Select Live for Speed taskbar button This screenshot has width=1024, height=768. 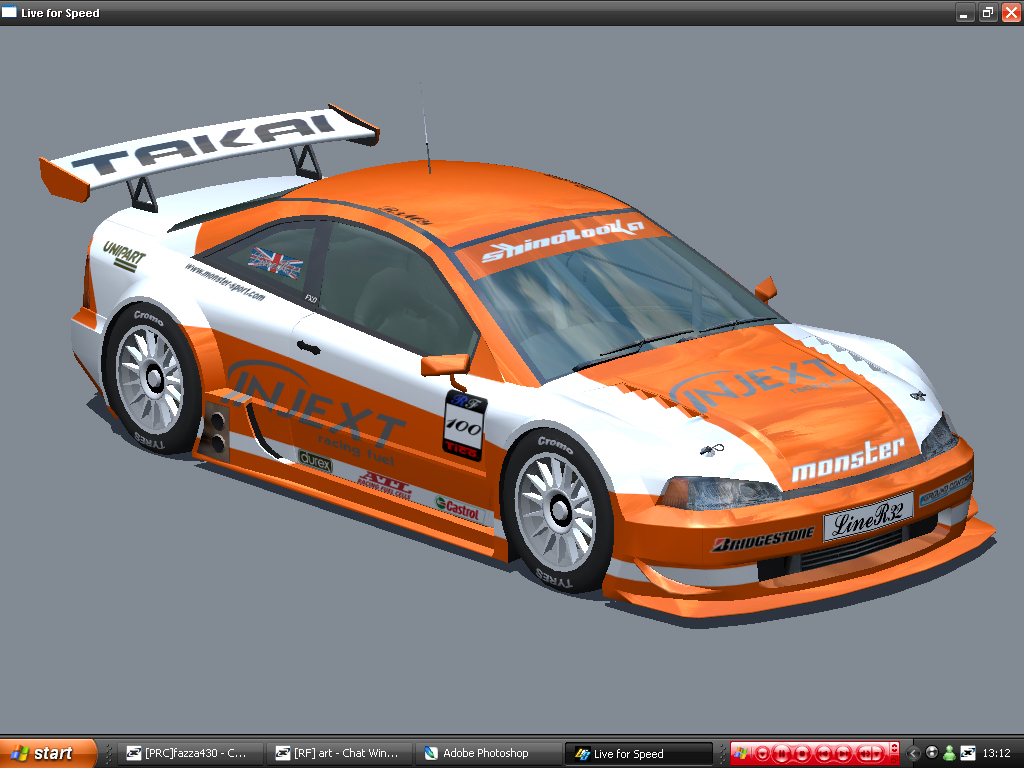pyautogui.click(x=638, y=754)
